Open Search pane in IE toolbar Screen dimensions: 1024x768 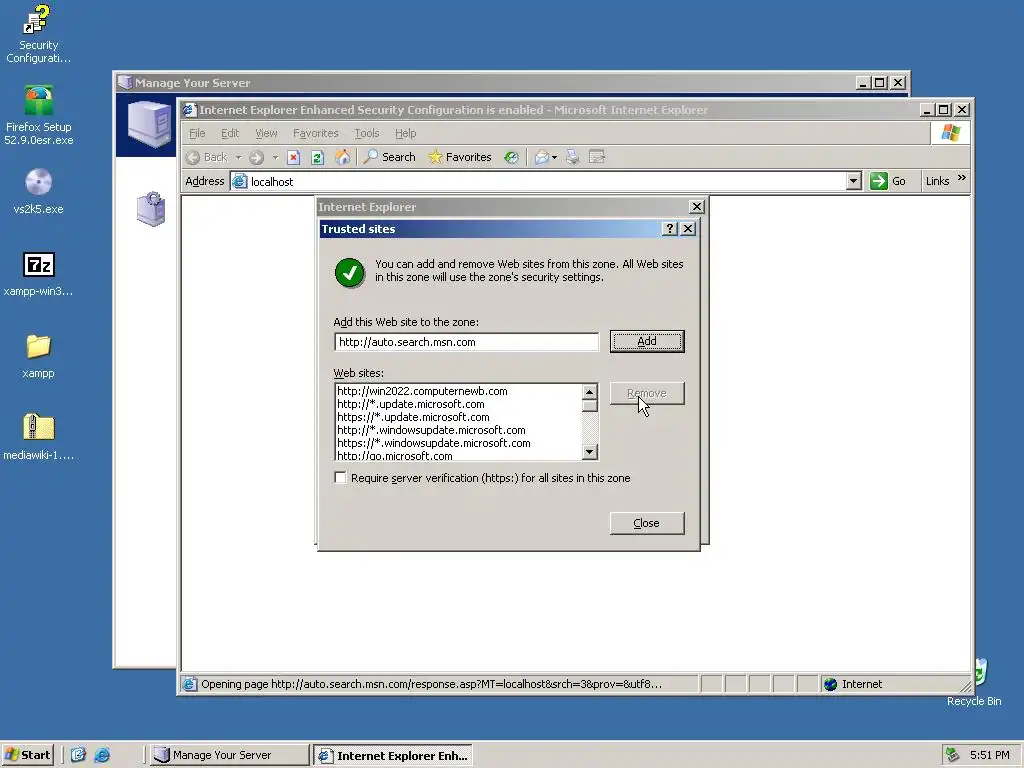coord(390,157)
